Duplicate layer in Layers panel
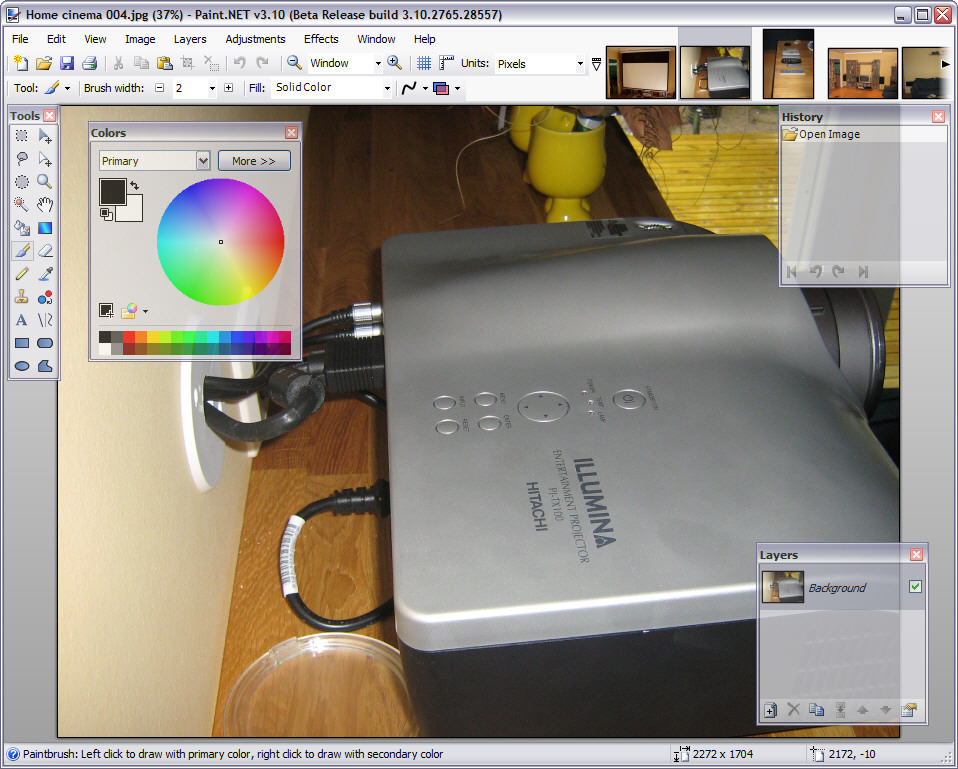The height and width of the screenshot is (769, 958). pos(816,710)
